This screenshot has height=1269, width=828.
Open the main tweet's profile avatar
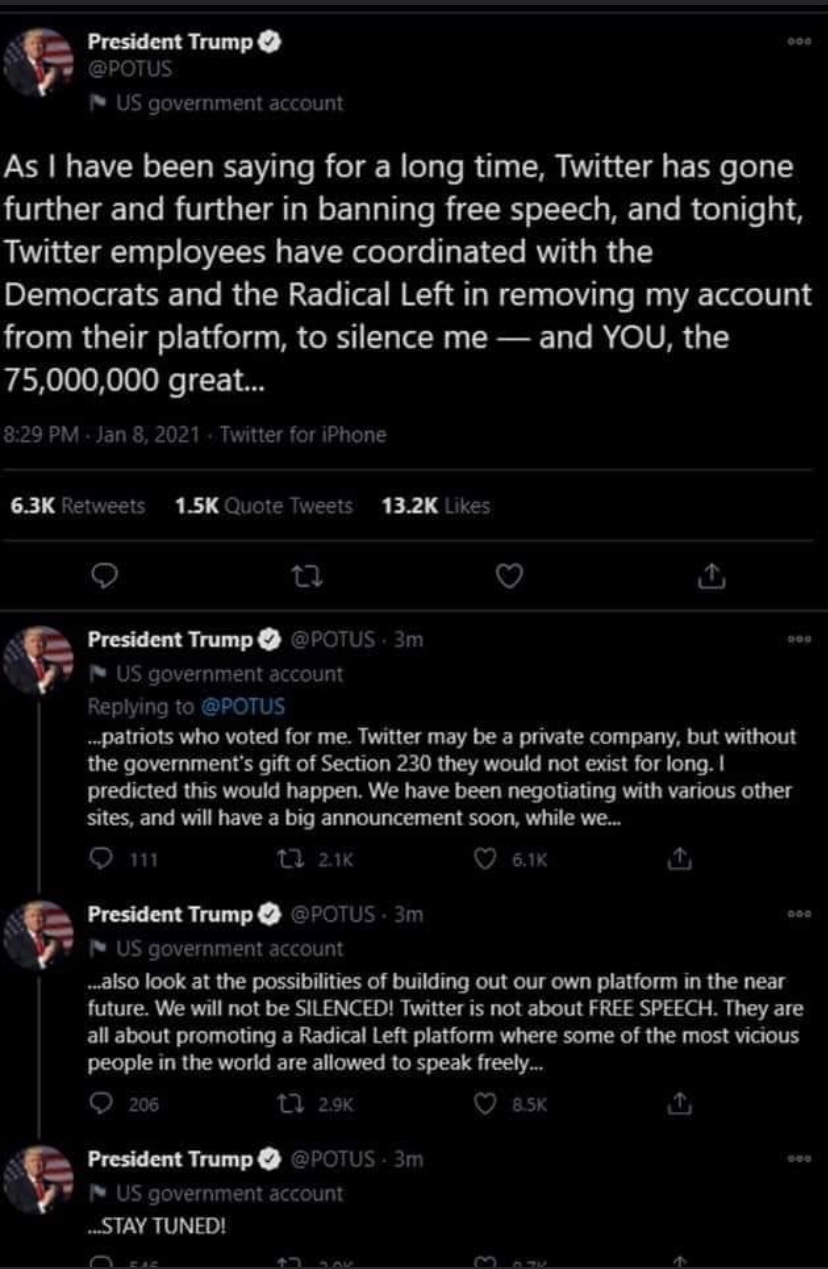[40, 62]
